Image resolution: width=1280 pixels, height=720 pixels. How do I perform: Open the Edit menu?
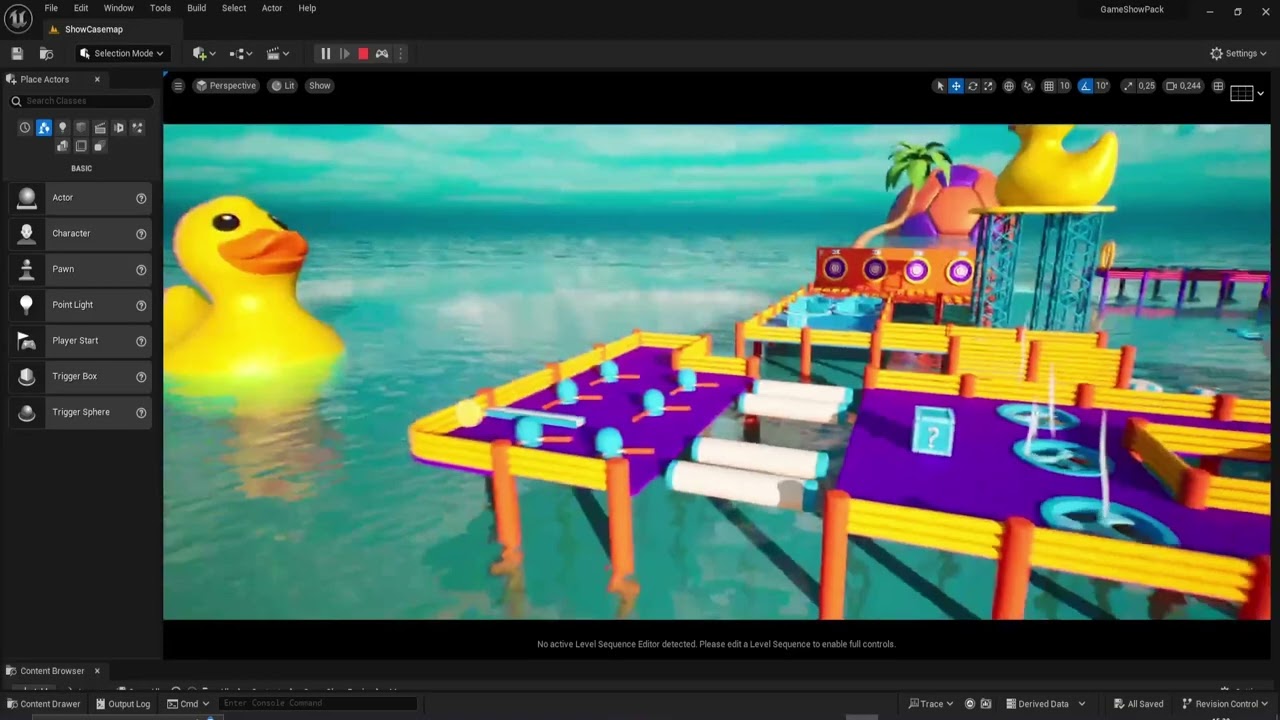coord(81,8)
